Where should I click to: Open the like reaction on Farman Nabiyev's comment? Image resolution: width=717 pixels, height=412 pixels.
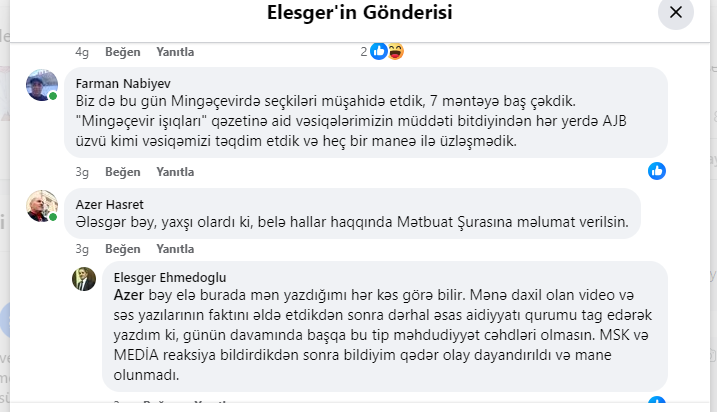657,171
